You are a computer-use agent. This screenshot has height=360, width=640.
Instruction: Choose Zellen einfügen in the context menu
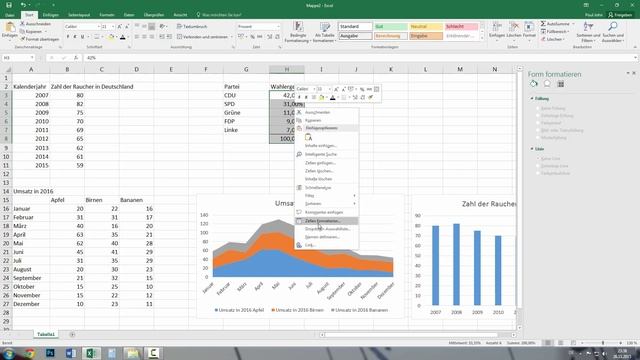point(327,163)
